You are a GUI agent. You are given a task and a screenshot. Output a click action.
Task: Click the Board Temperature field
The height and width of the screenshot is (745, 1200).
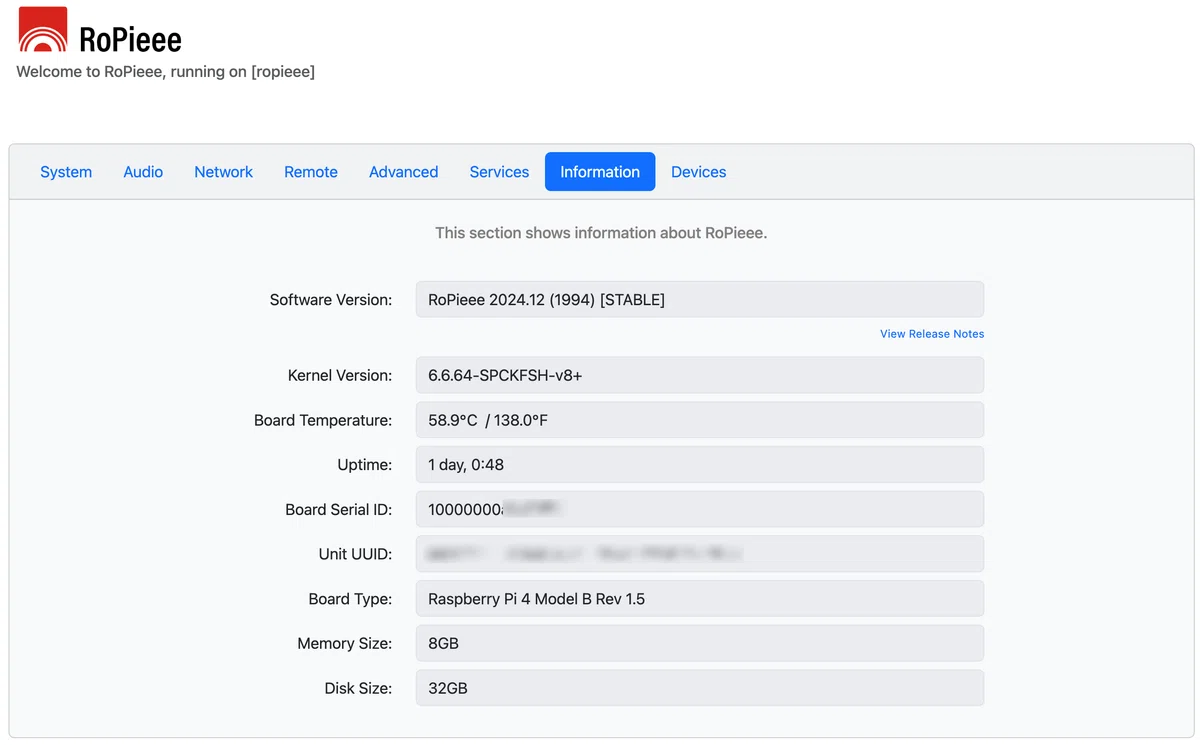pos(700,420)
